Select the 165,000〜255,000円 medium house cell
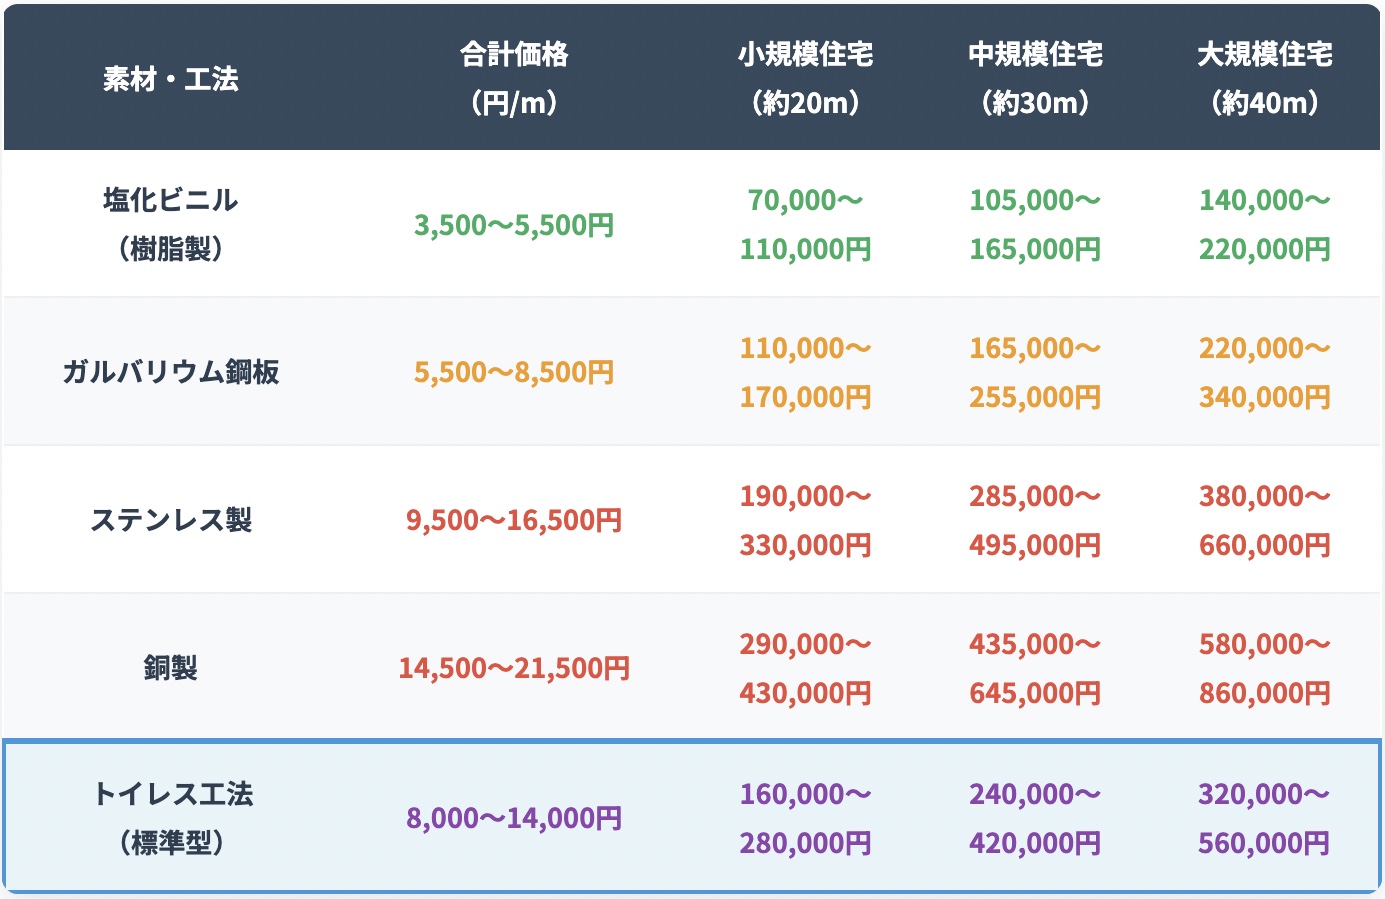 point(1035,372)
